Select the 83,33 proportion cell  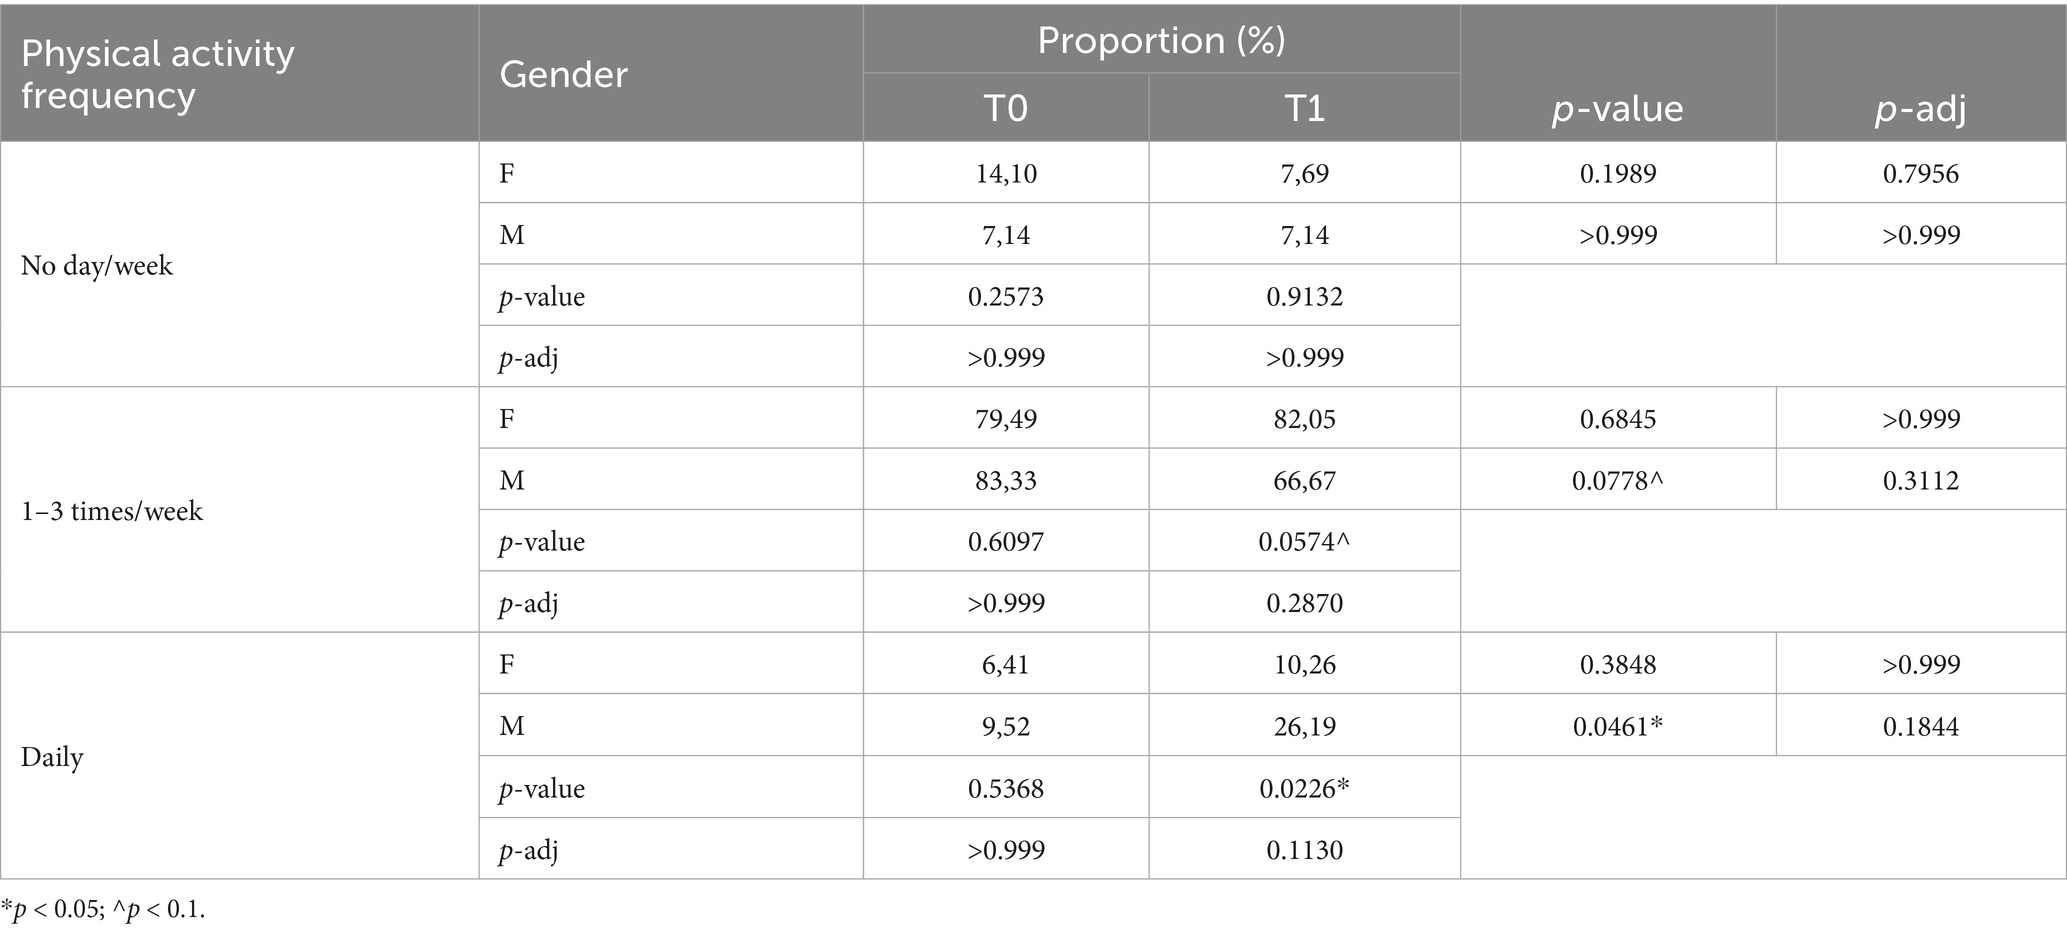[1005, 481]
